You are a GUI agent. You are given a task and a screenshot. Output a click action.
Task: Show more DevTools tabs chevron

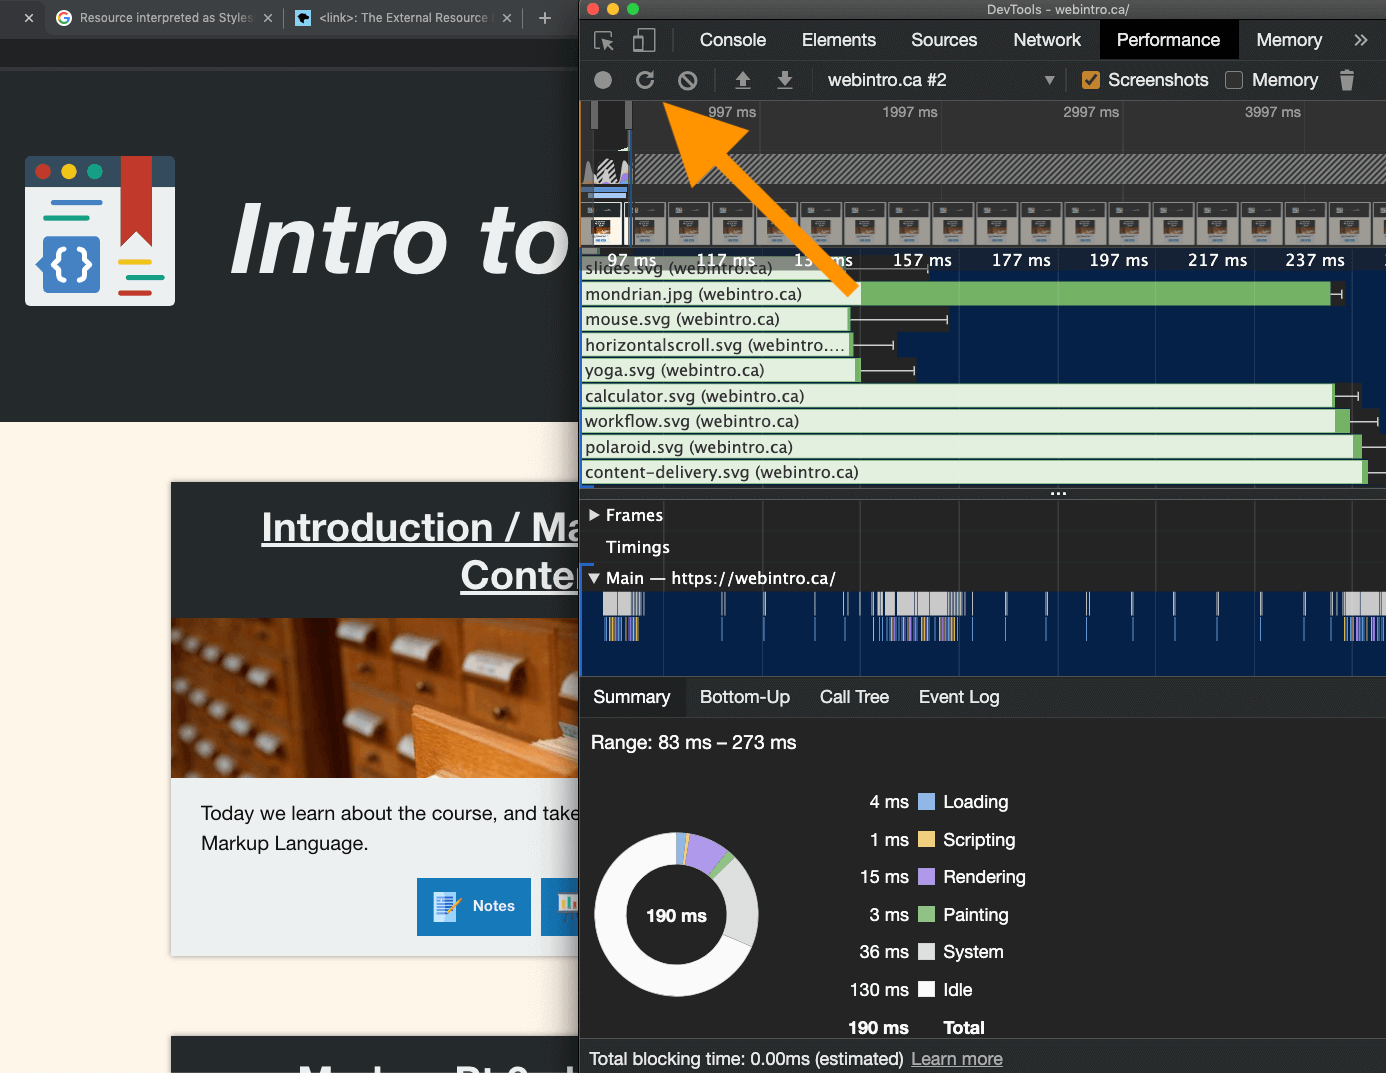click(x=1360, y=40)
